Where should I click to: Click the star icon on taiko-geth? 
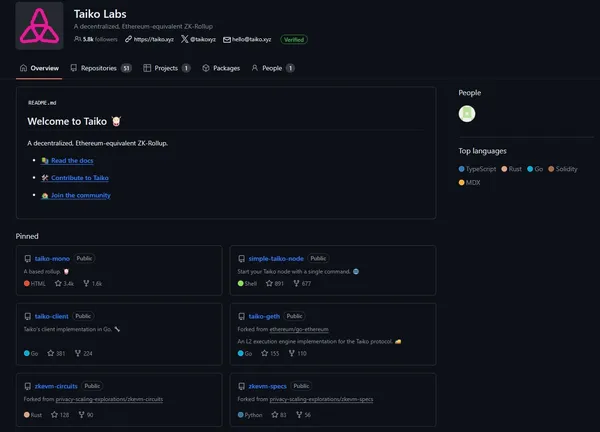tap(264, 353)
